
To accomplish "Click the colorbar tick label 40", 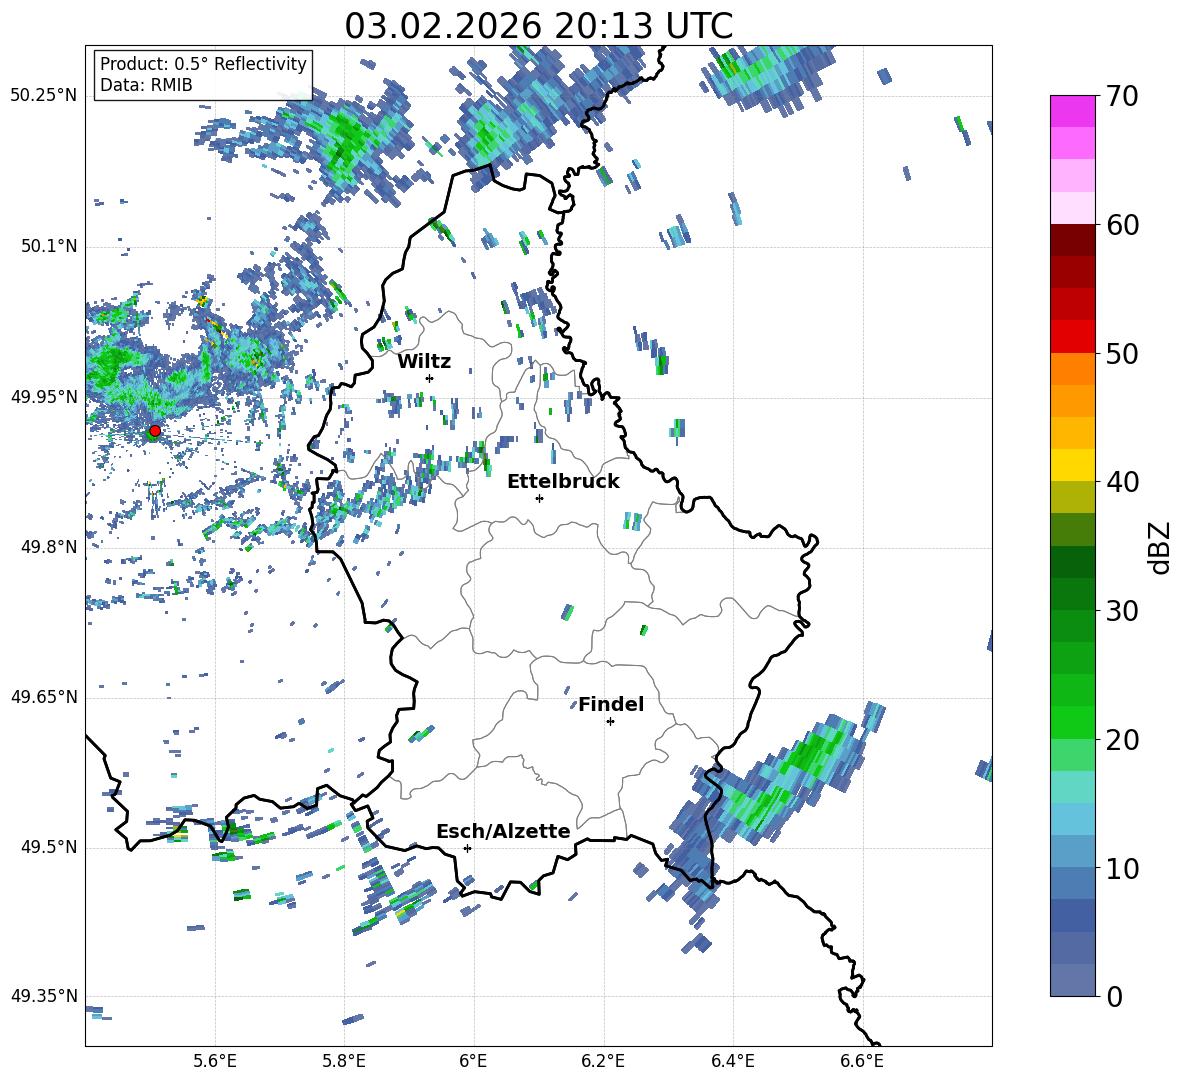I will (1122, 482).
